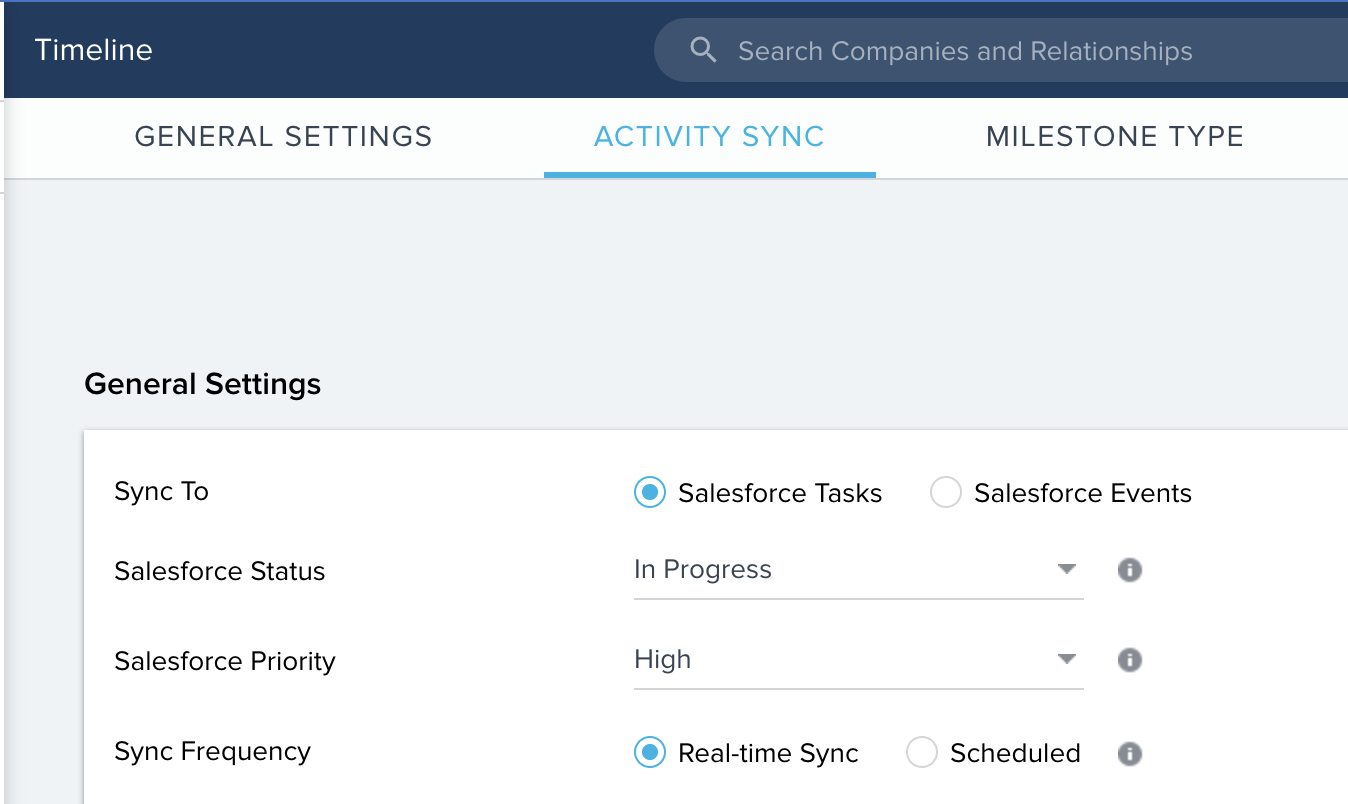Open info icon beside Sync Frequency
Image resolution: width=1348 pixels, height=804 pixels.
[1130, 753]
